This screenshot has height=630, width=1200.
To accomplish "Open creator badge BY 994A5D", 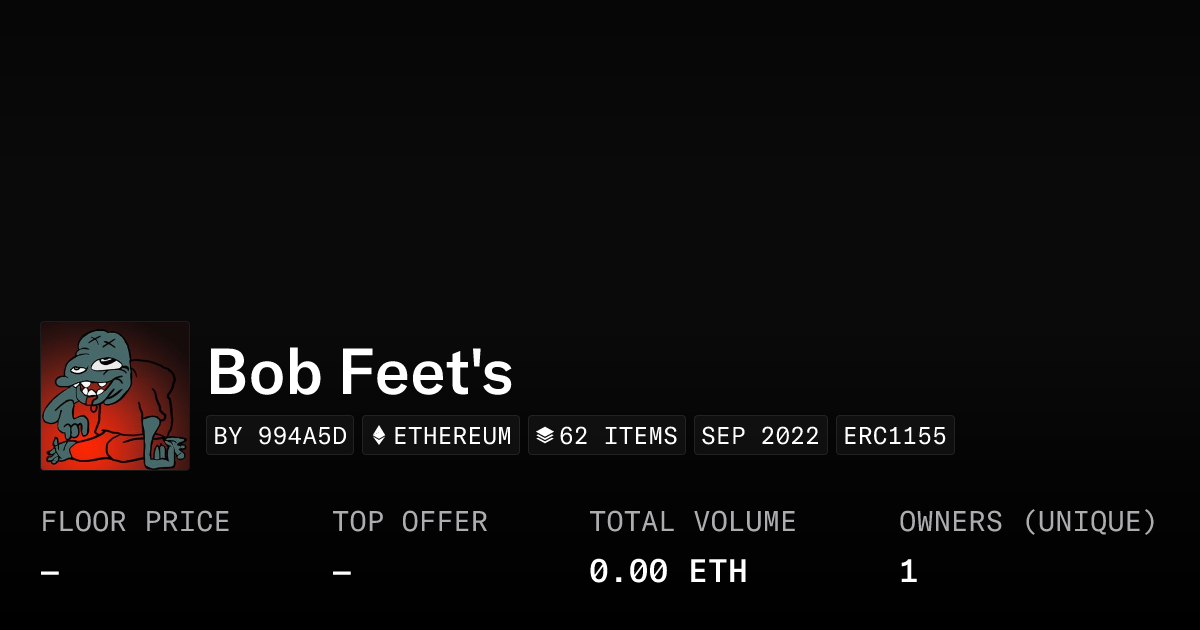I will (280, 436).
